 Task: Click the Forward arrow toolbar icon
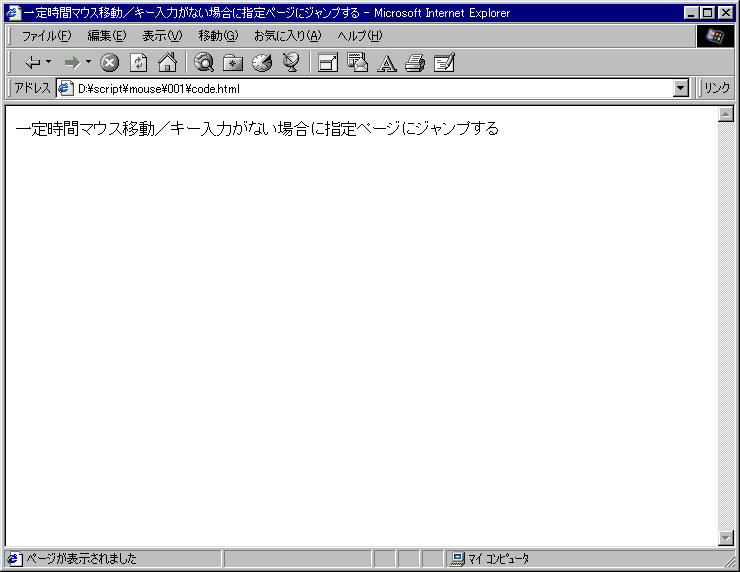coord(72,62)
